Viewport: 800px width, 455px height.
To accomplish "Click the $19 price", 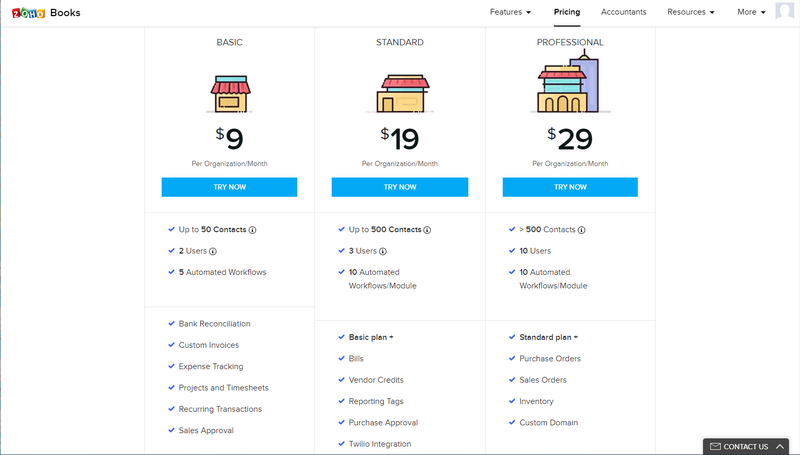I will pos(400,139).
